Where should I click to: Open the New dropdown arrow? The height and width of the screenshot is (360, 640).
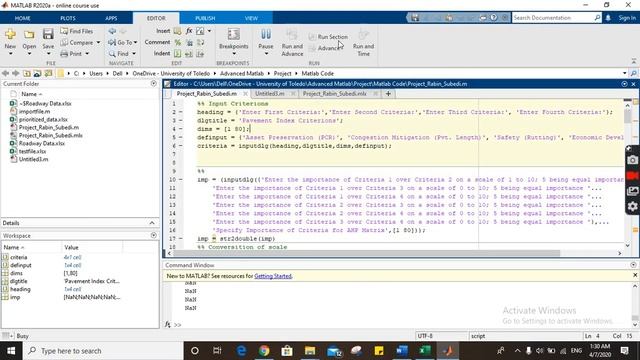[x=10, y=54]
